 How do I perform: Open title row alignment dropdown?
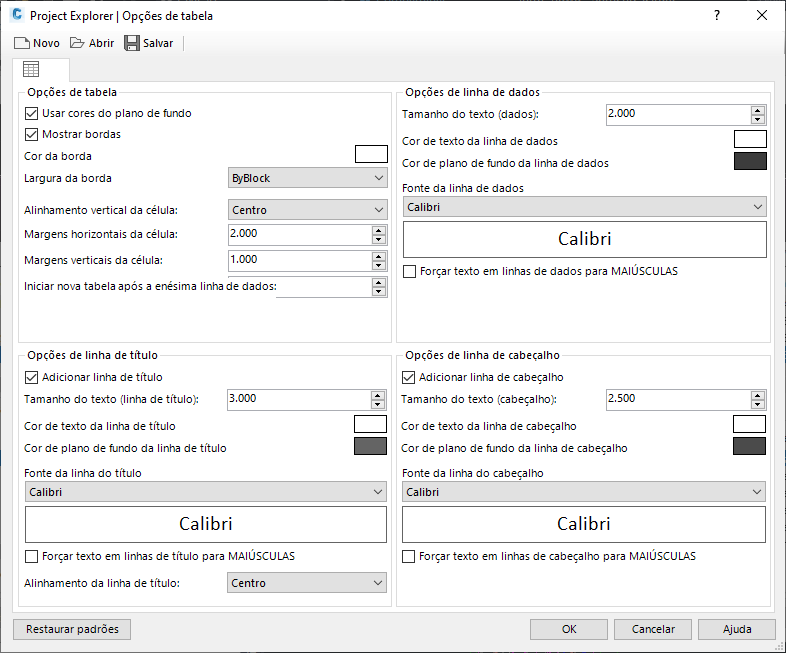coord(306,583)
